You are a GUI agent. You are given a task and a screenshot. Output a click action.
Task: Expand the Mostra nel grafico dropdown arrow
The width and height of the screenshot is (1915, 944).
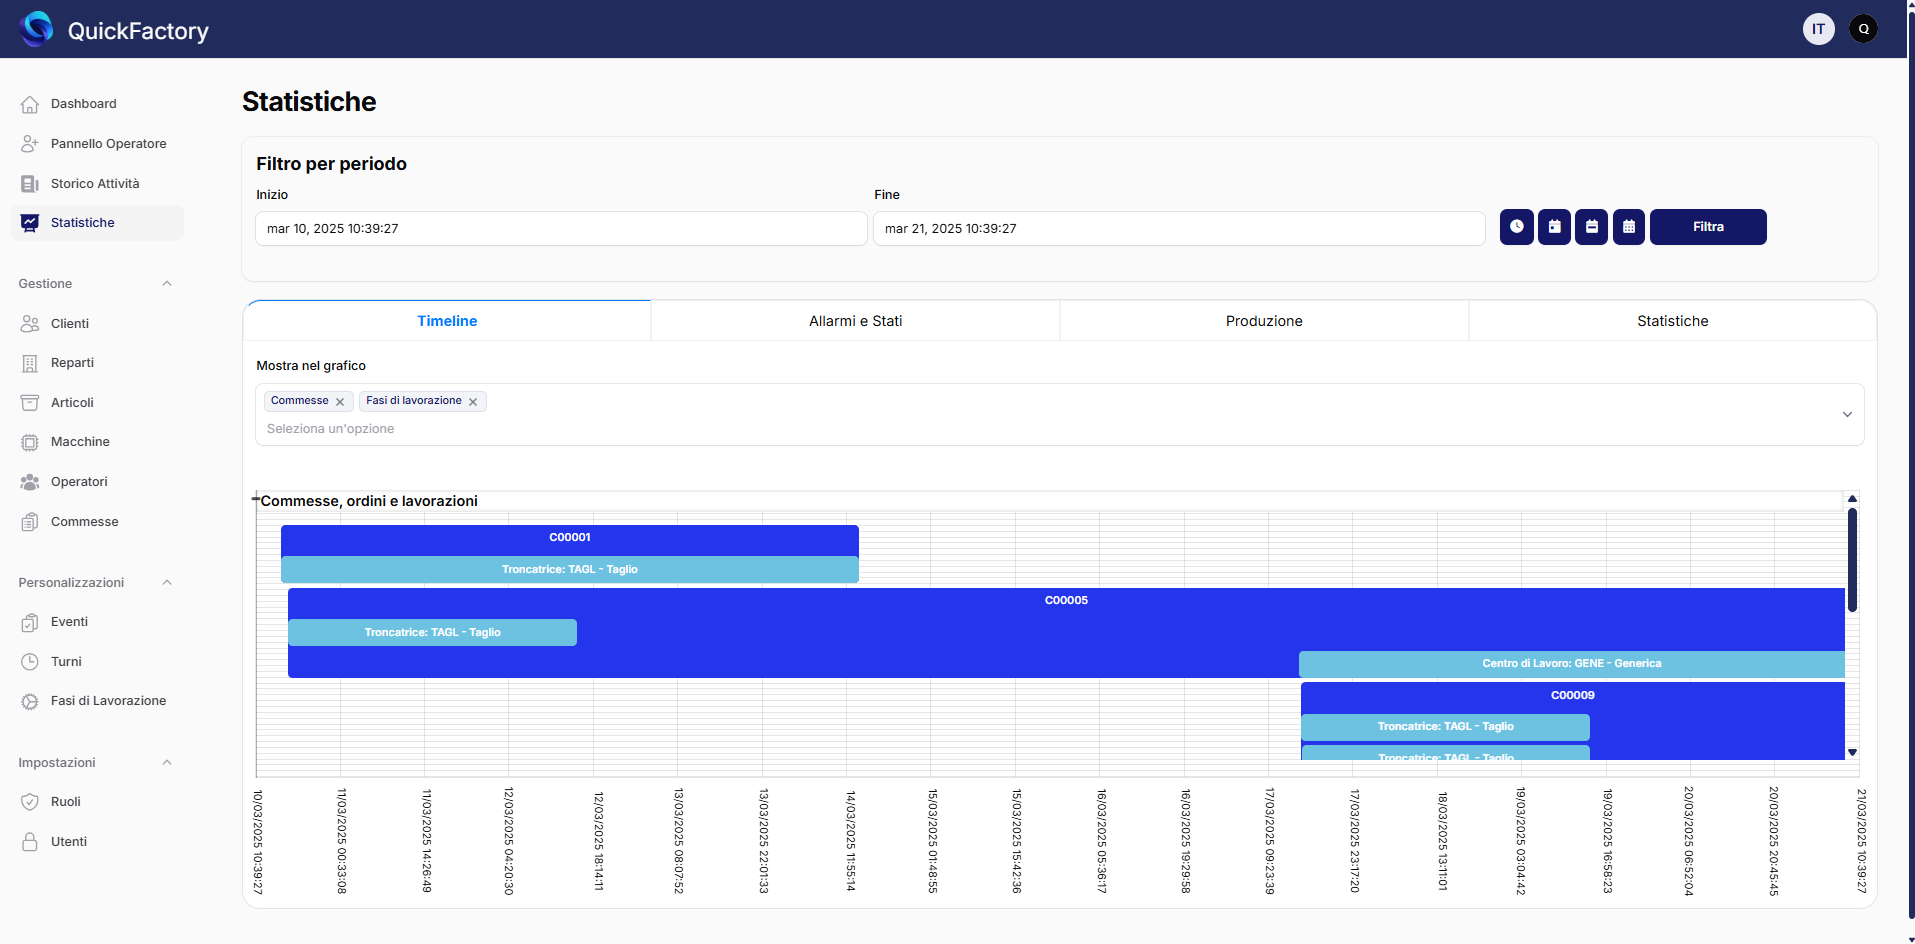click(1847, 415)
